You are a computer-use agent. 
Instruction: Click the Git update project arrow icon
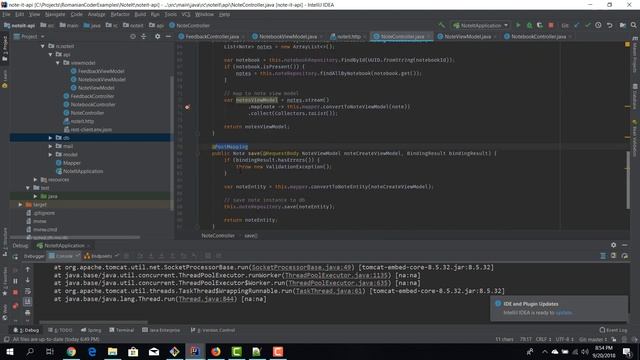(576, 25)
